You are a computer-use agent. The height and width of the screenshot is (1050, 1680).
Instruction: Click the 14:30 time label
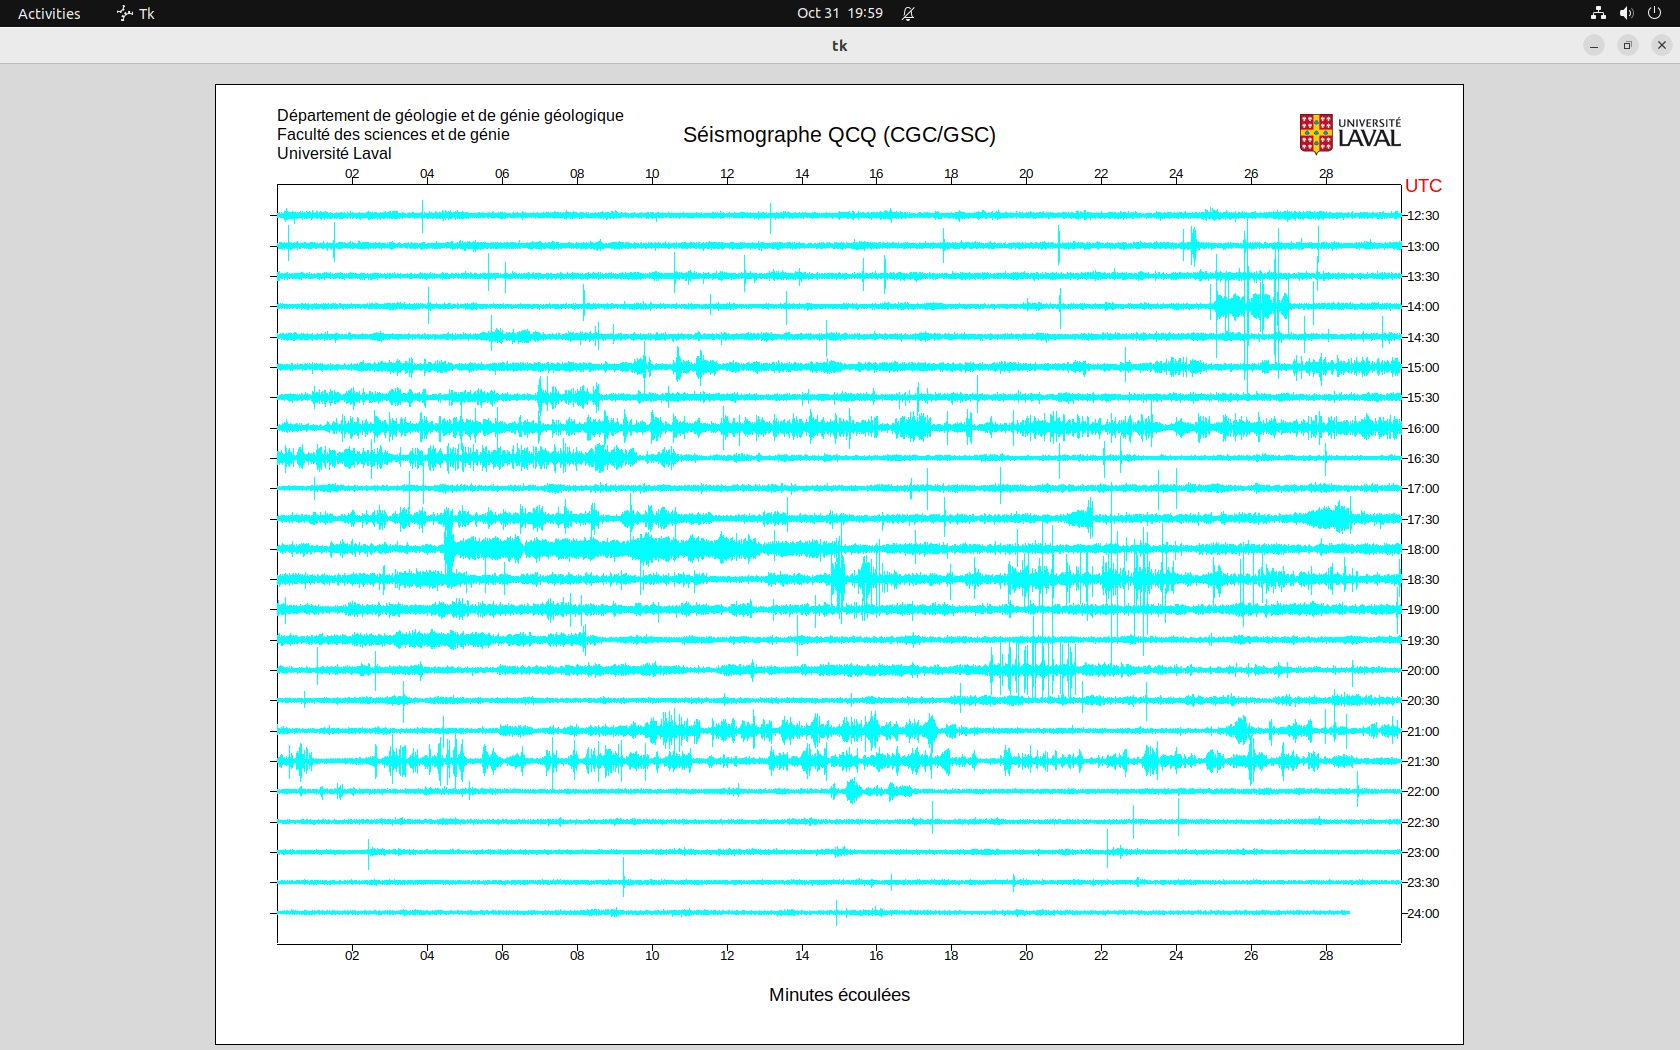(1423, 338)
